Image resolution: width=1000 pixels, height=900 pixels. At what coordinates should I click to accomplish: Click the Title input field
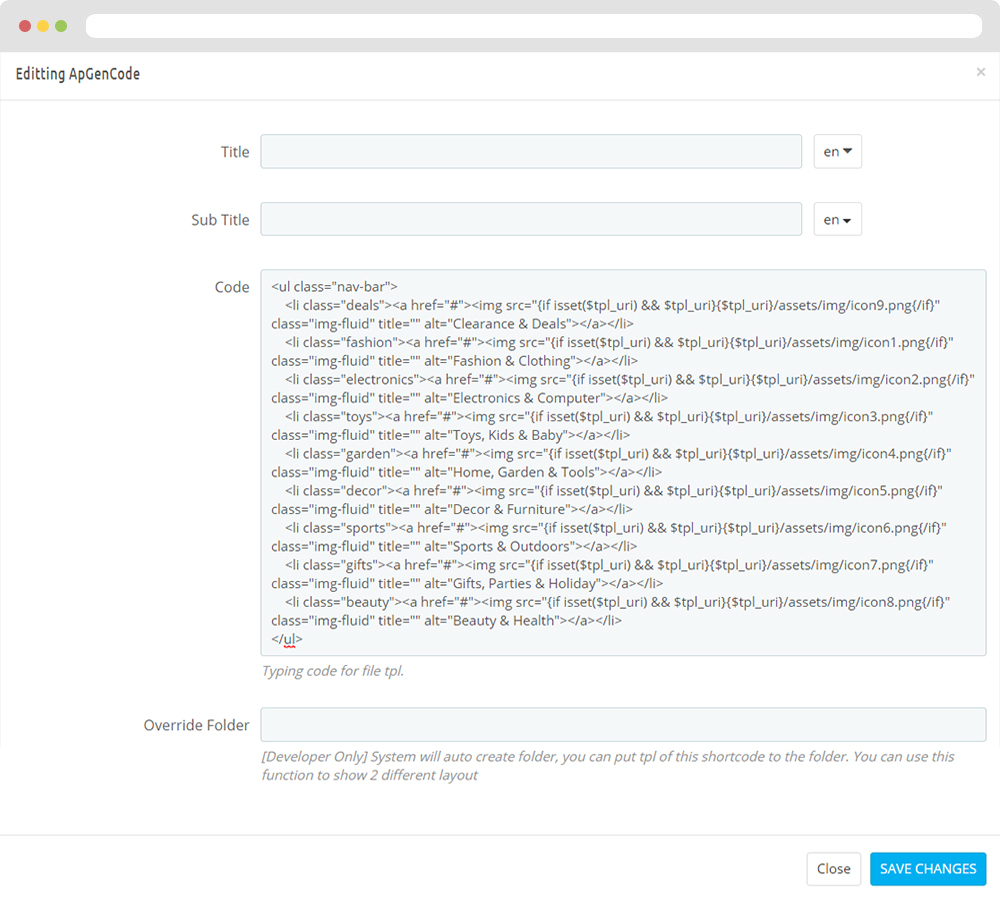pyautogui.click(x=531, y=151)
